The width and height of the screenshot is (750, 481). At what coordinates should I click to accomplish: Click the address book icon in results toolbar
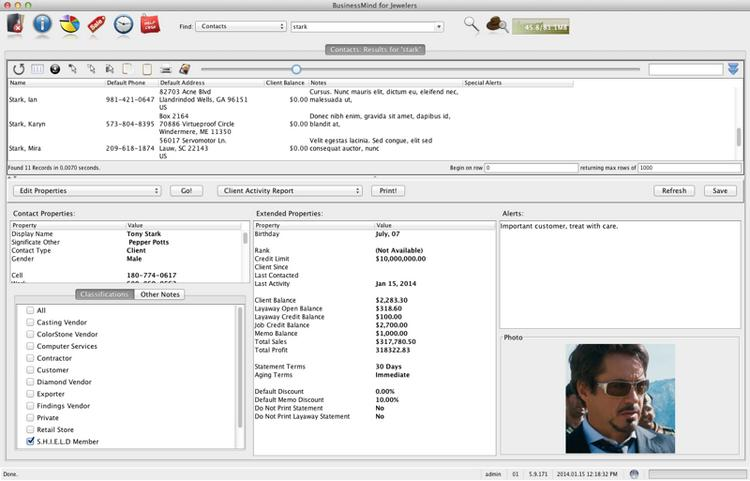click(185, 69)
